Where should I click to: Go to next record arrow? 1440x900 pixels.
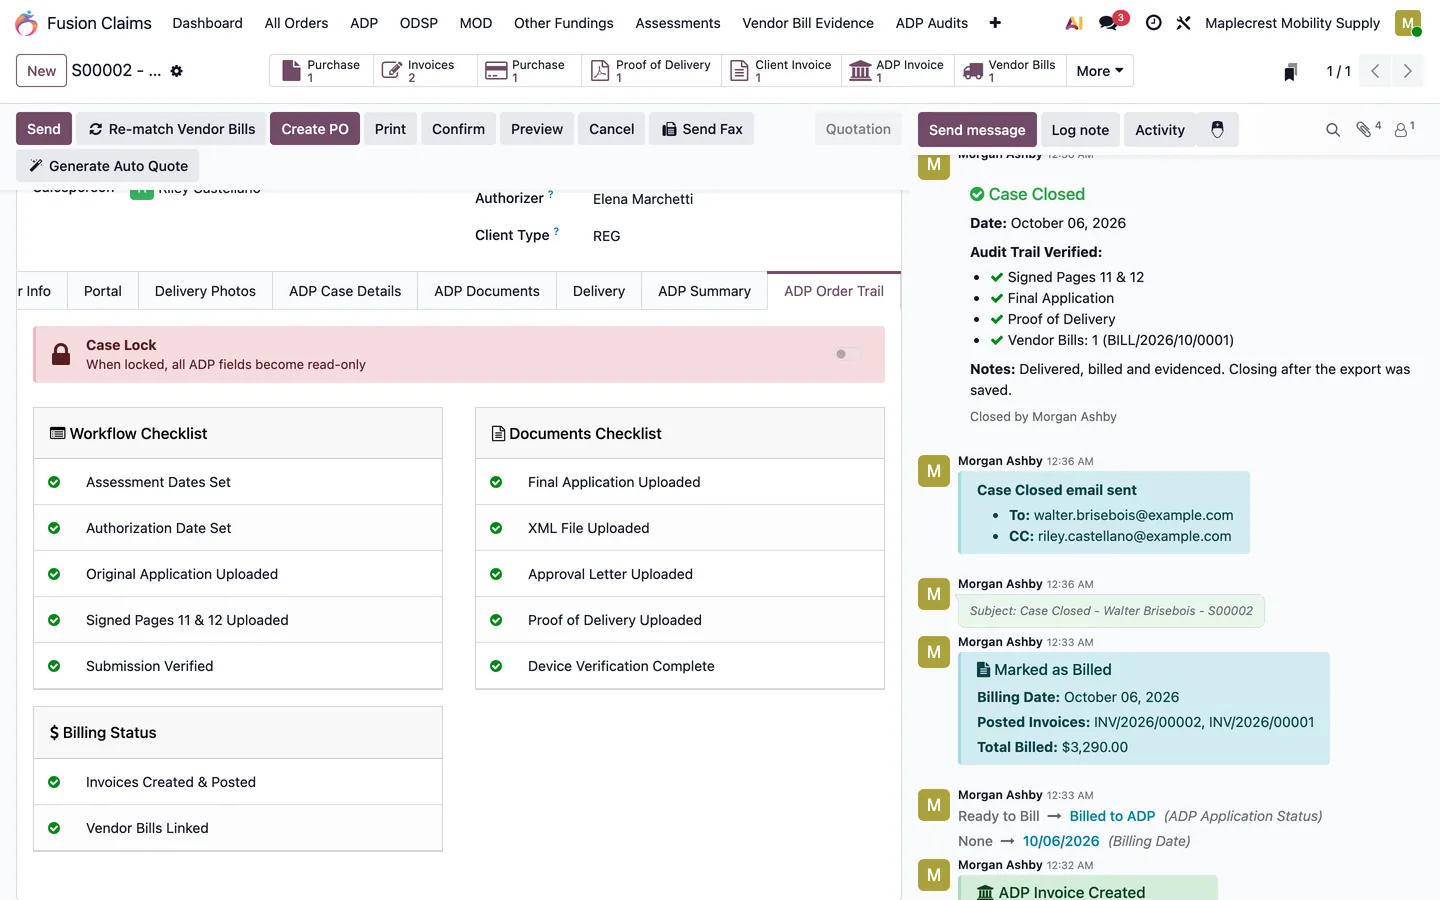(1407, 71)
